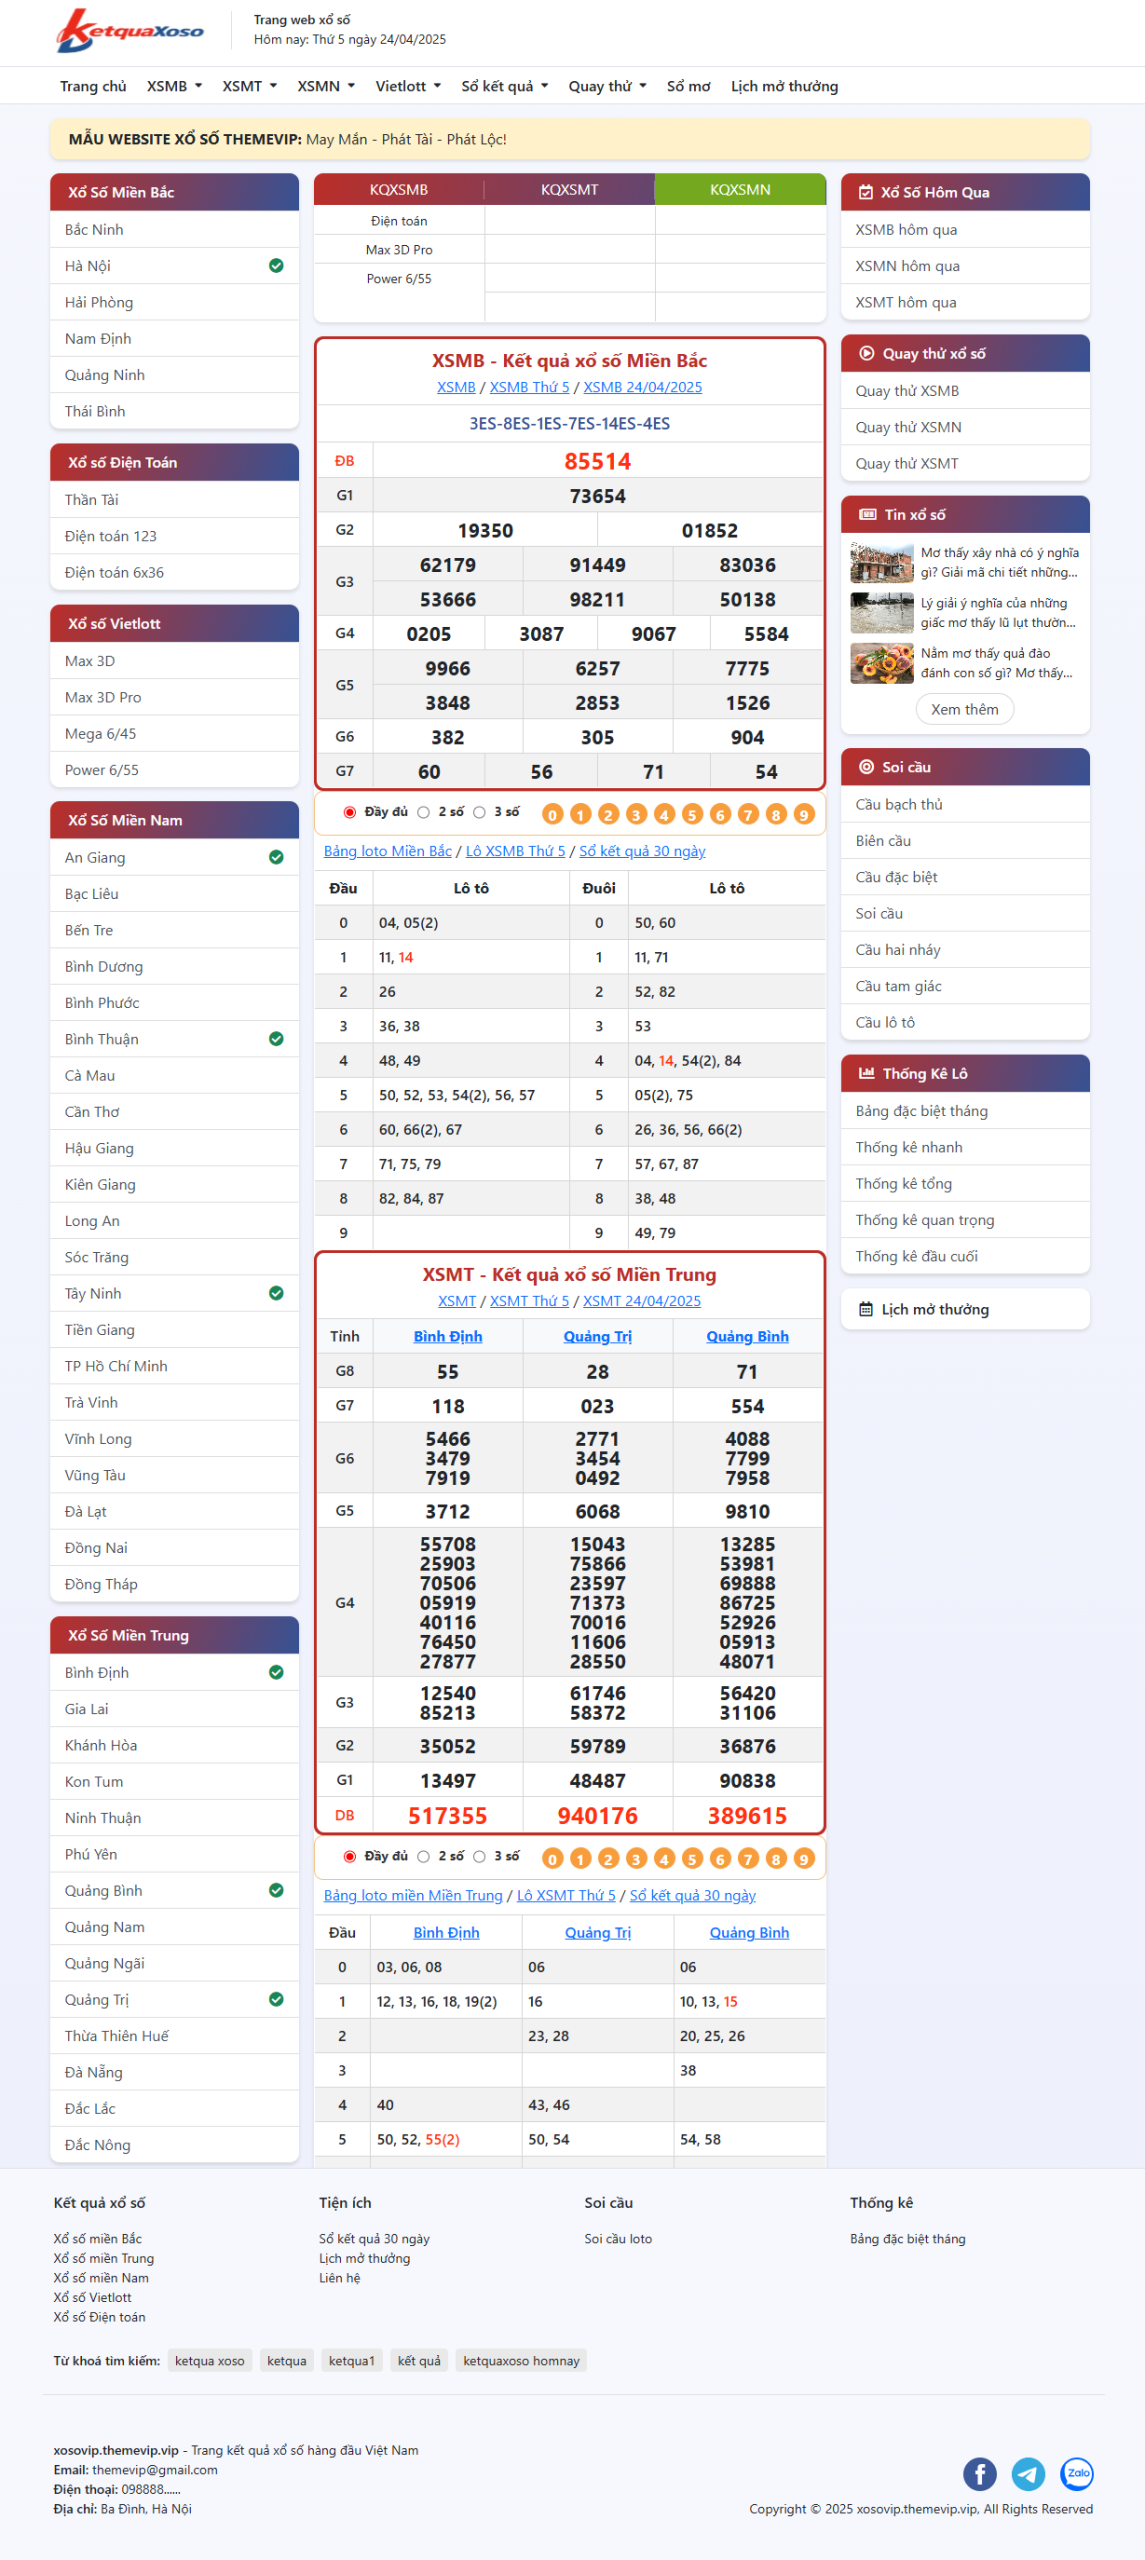Click green check icon next to Hà Nội
This screenshot has height=2560, width=1145.
click(276, 266)
